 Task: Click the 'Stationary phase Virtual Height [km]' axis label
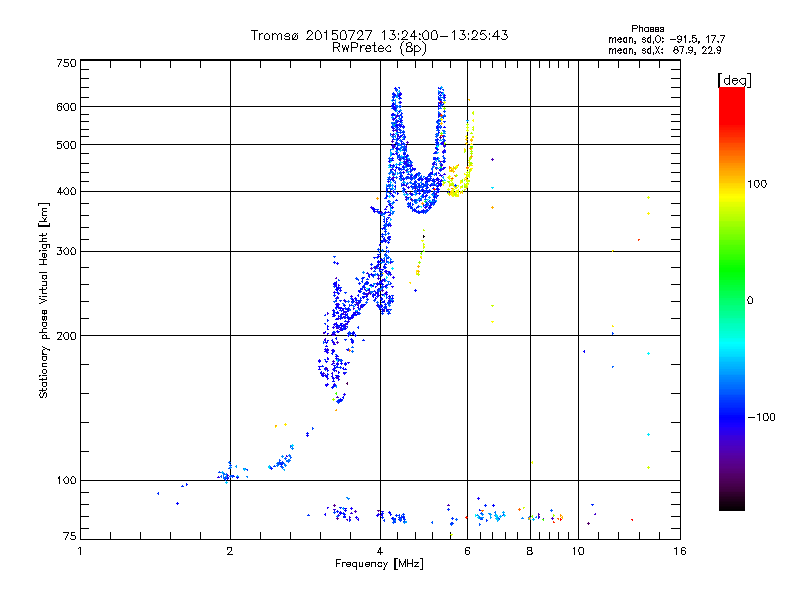coord(43,301)
